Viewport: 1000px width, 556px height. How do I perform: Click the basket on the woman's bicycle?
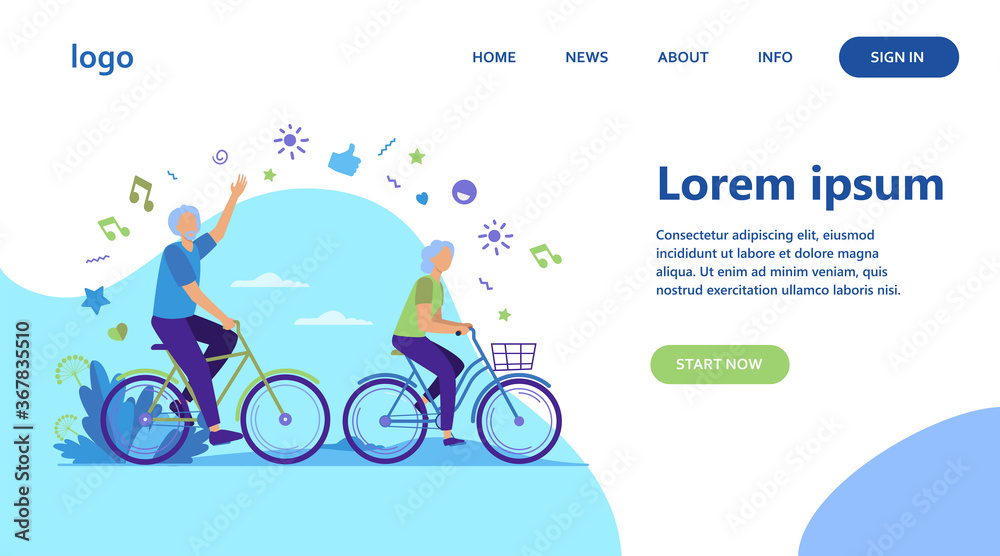513,356
